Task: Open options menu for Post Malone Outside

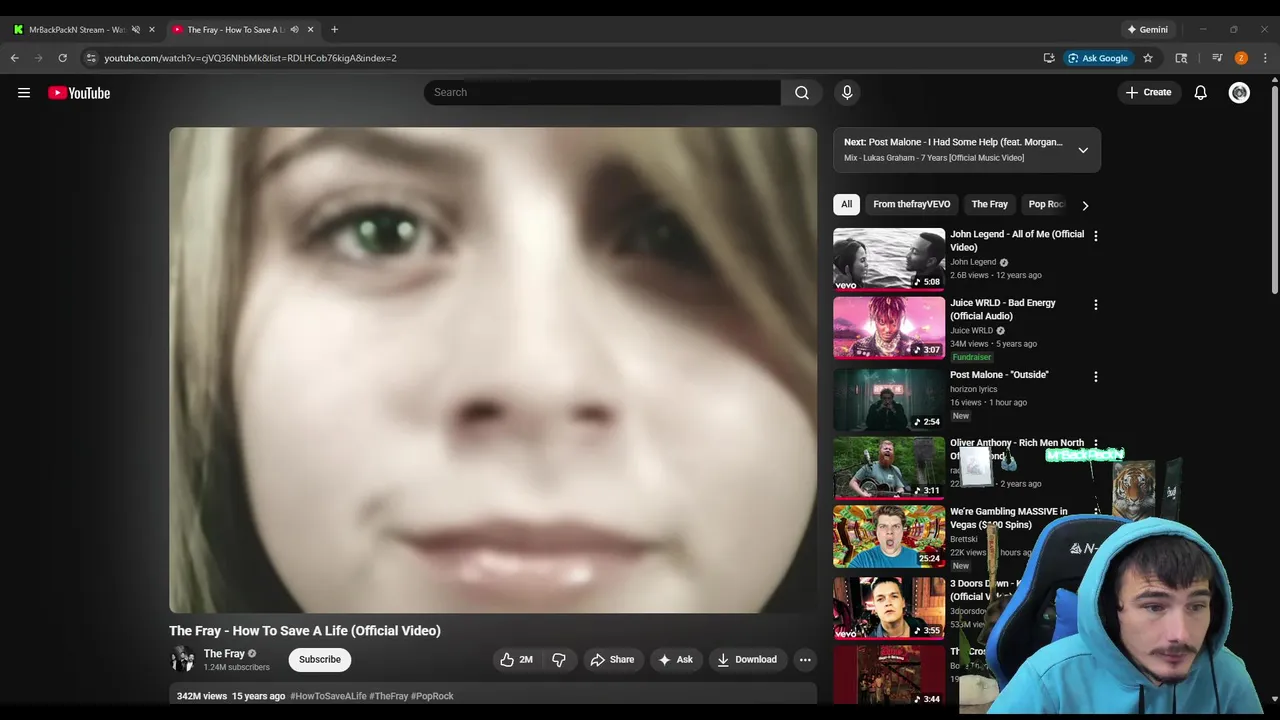Action: [1095, 377]
